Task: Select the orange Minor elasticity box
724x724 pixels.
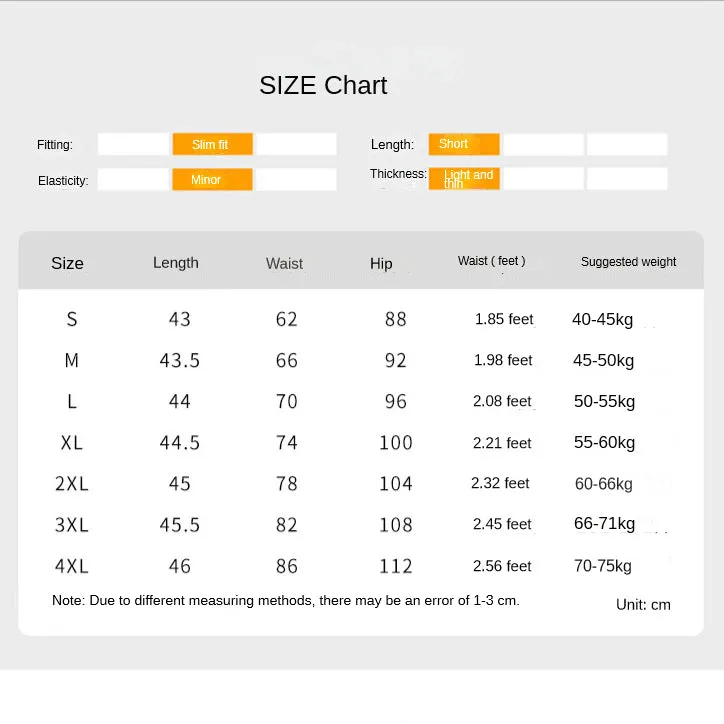Action: tap(212, 179)
